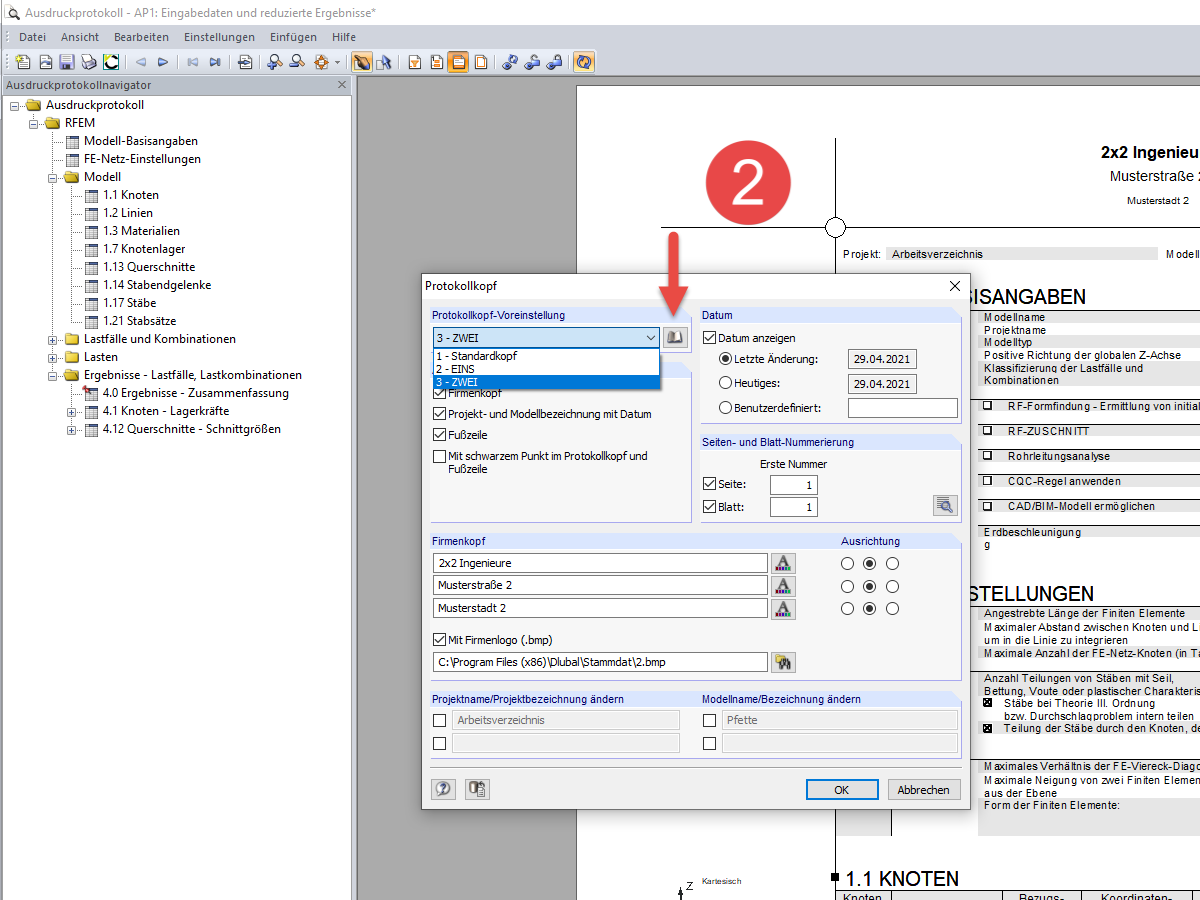
Task: Toggle the Datum anzeigen checkbox
Action: coord(710,338)
